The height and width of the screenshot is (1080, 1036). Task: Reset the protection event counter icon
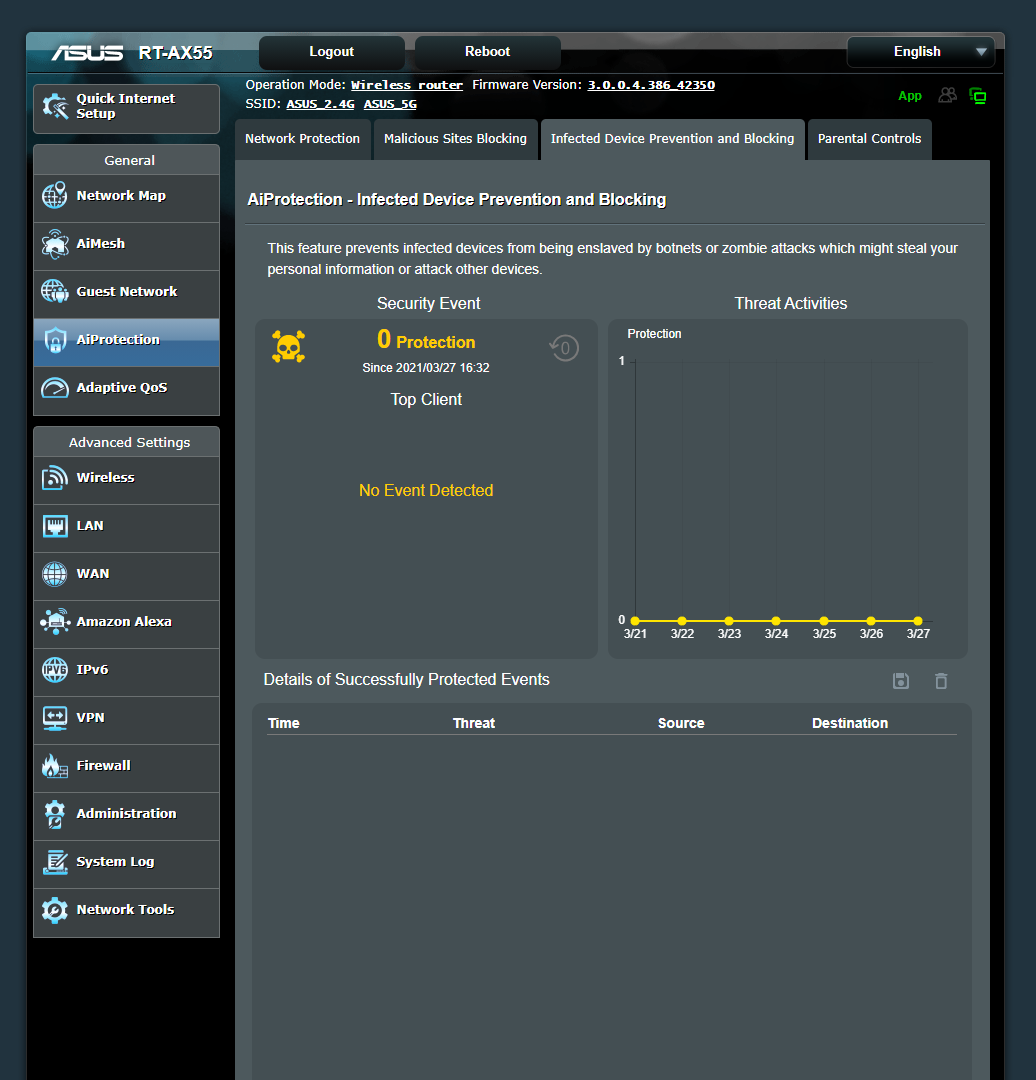click(564, 348)
